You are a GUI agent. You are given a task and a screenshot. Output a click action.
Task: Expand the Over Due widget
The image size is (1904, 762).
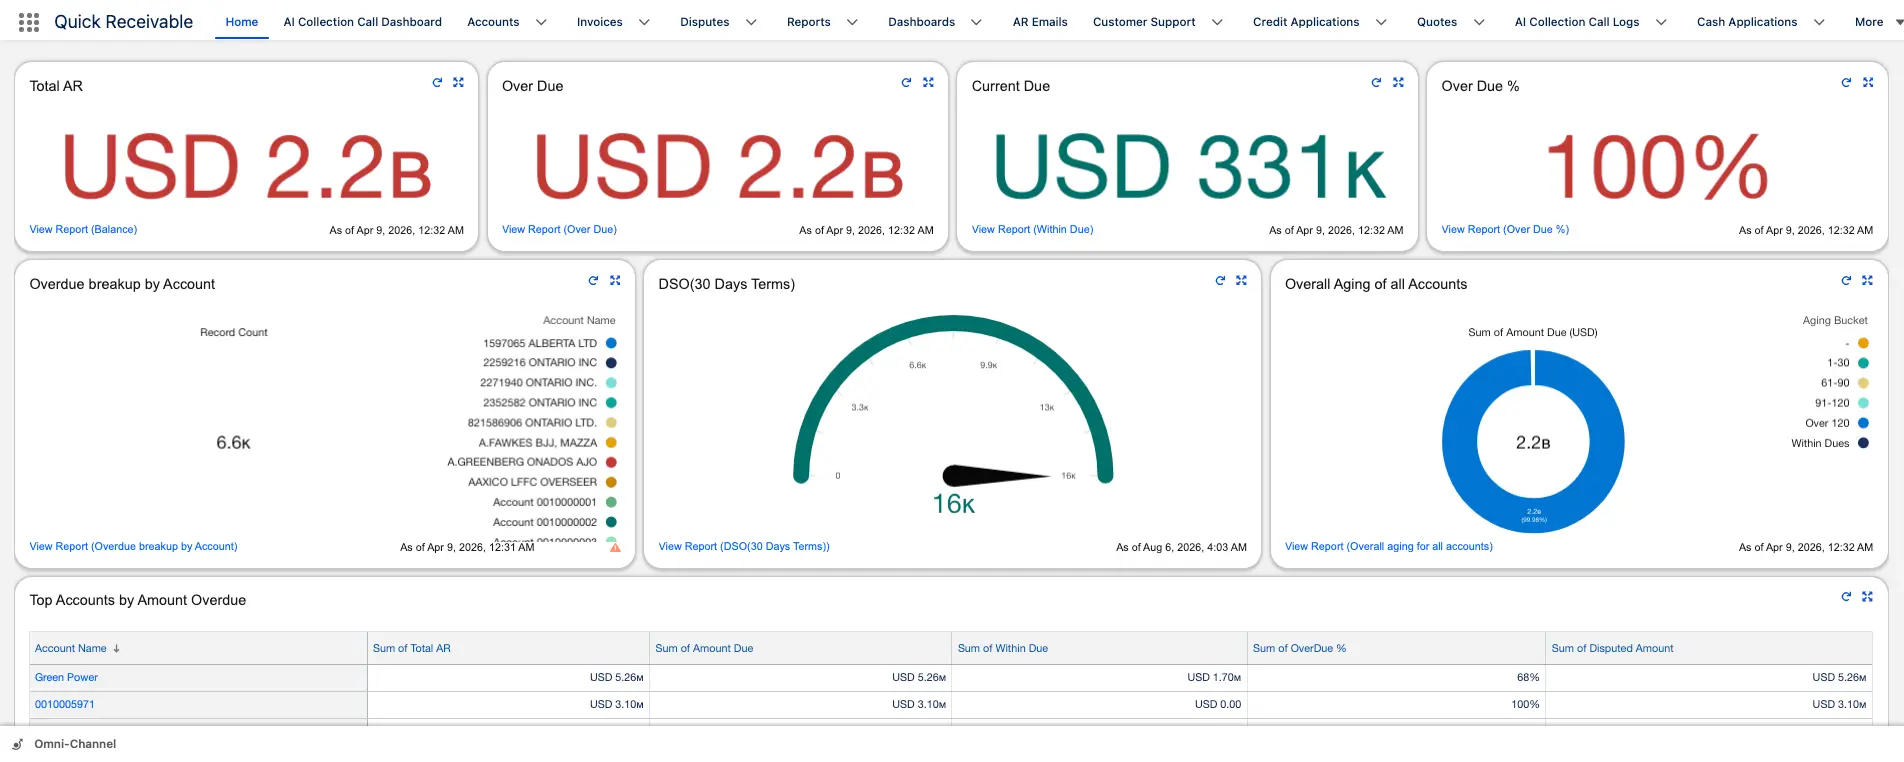coord(928,83)
